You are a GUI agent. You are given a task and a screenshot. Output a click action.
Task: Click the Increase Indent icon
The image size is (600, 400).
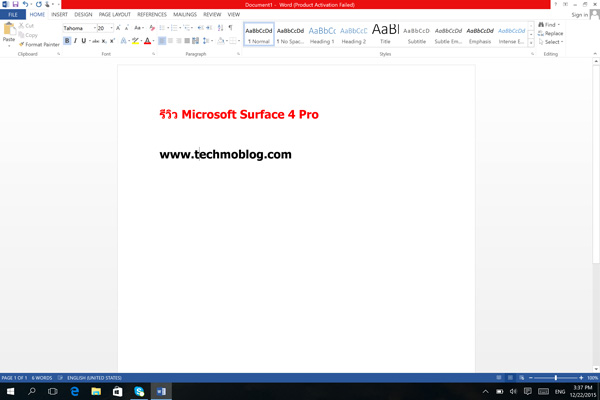[209, 28]
